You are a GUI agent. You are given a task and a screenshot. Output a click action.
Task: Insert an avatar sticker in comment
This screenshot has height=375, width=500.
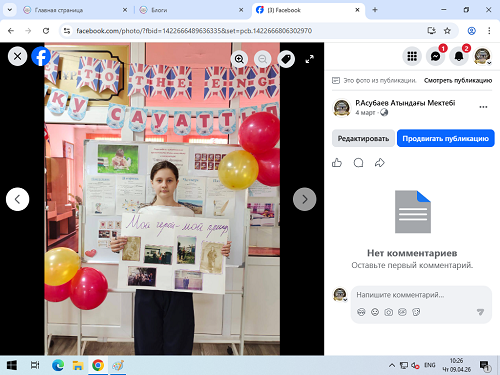pos(361,312)
